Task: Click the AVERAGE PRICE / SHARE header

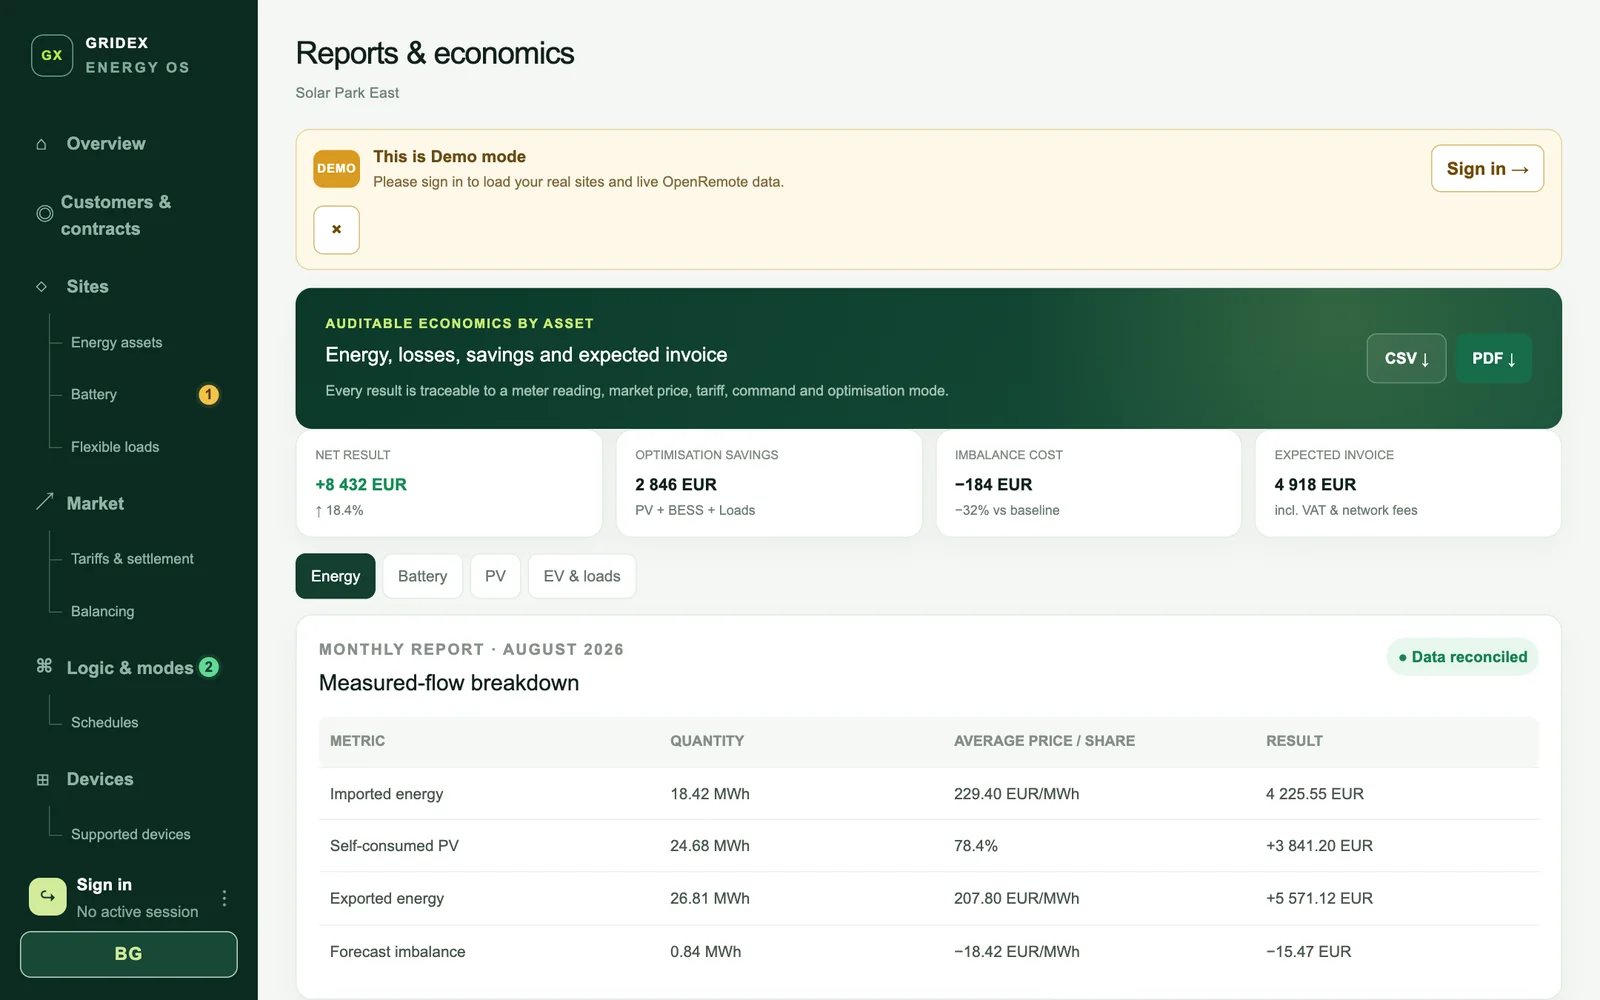Action: 1044,741
